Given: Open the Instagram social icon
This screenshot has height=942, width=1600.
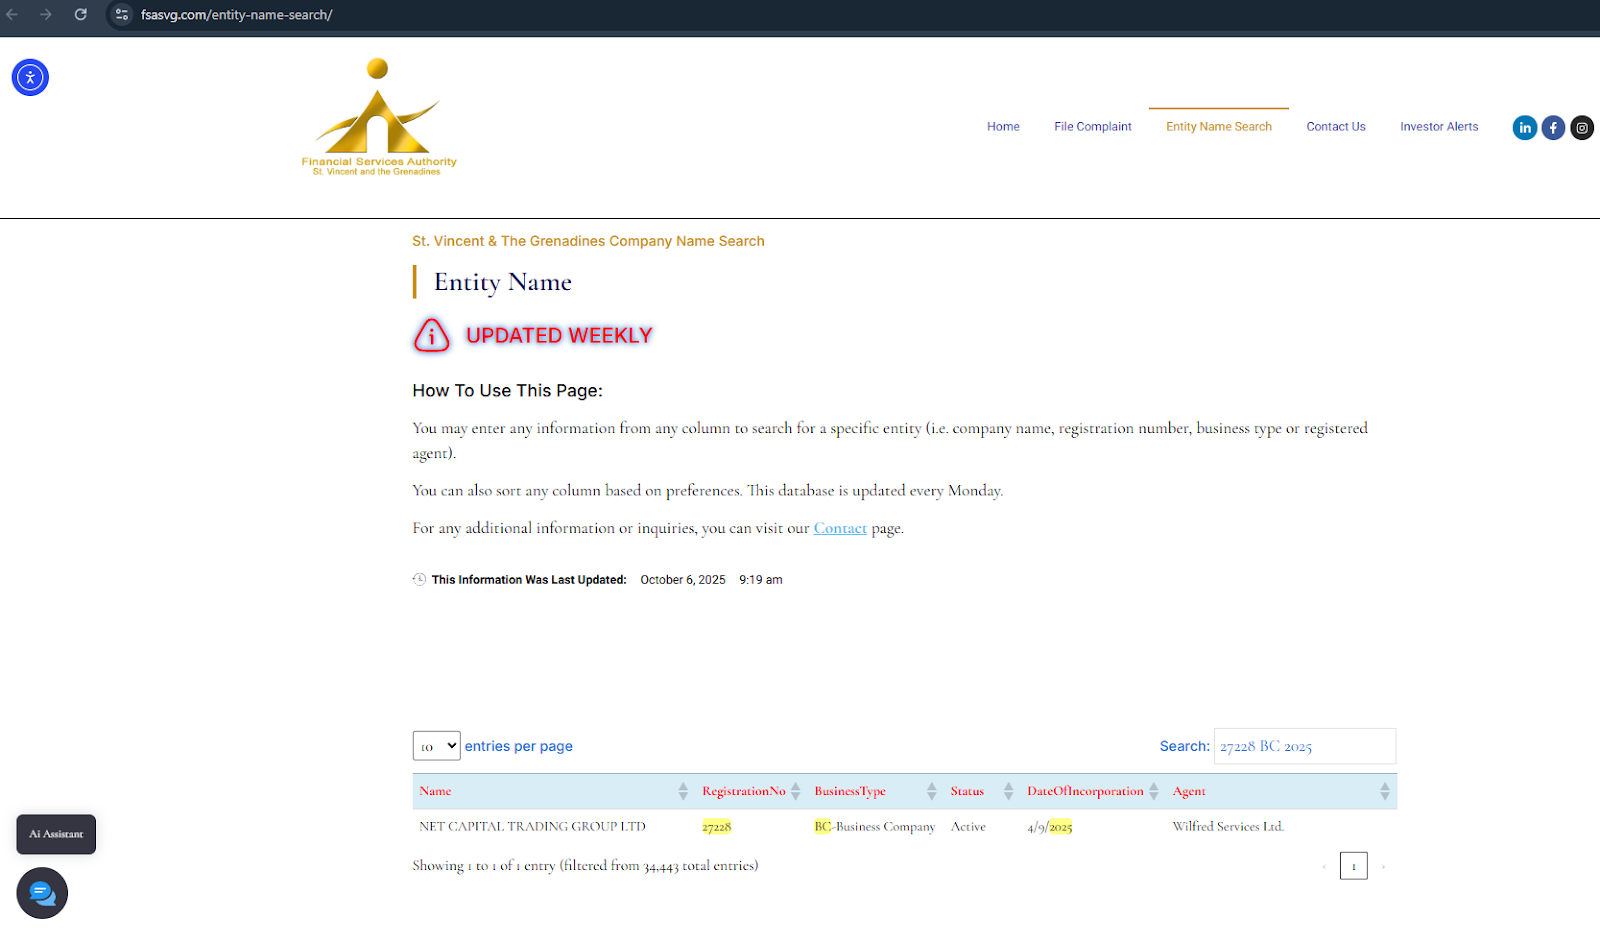Looking at the screenshot, I should tap(1582, 128).
